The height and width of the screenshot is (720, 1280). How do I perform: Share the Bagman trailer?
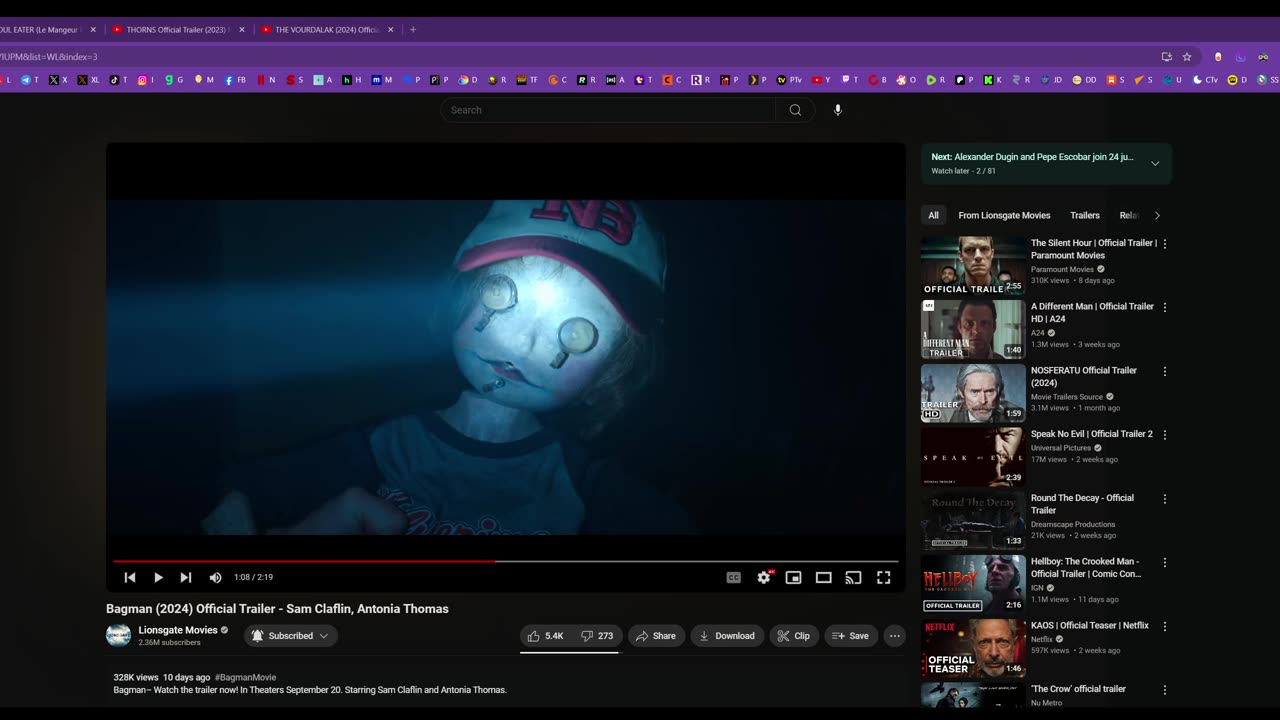(x=656, y=636)
